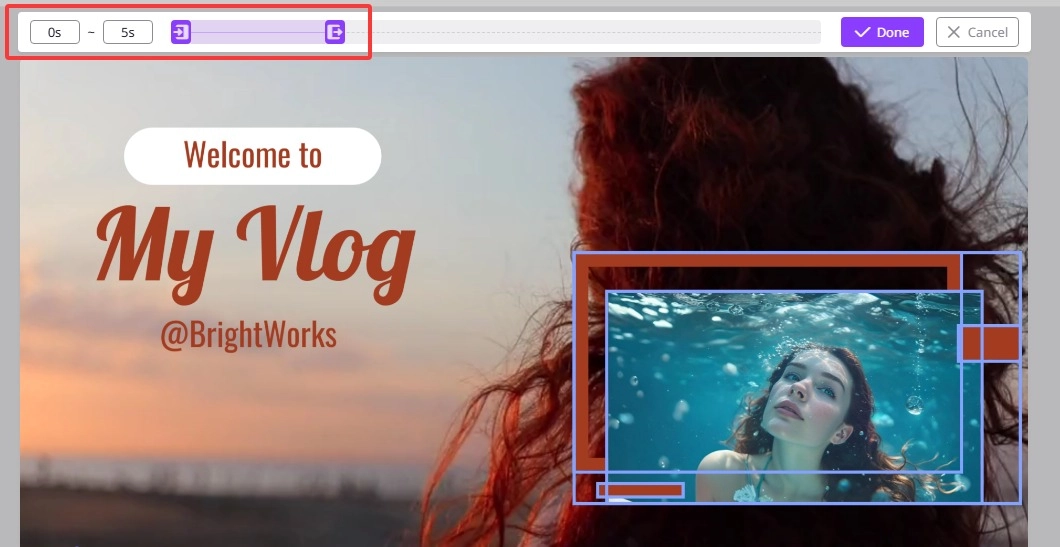Image resolution: width=1060 pixels, height=547 pixels.
Task: Select the small red square beside the photo
Action: tap(989, 343)
